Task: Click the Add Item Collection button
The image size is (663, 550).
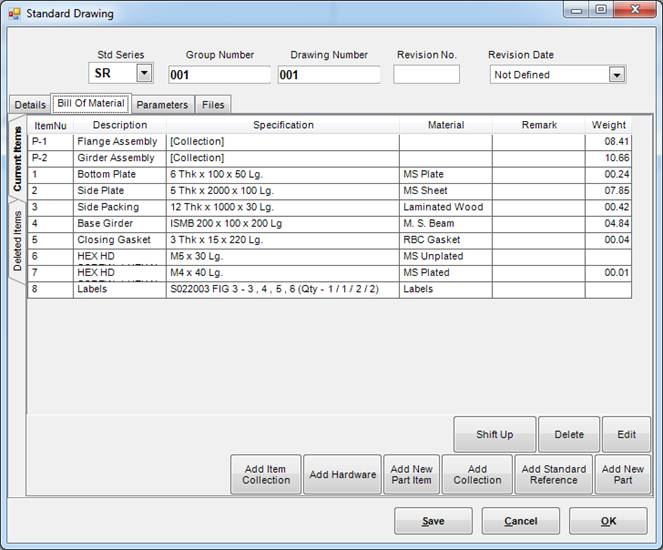Action: (265, 474)
